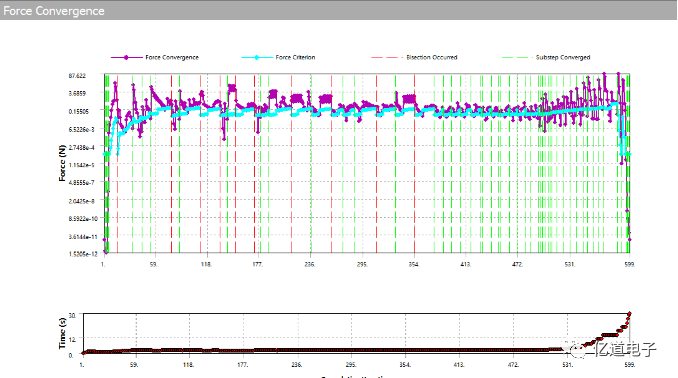
Task: Click the 118 tick on force chart
Action: pos(206,264)
